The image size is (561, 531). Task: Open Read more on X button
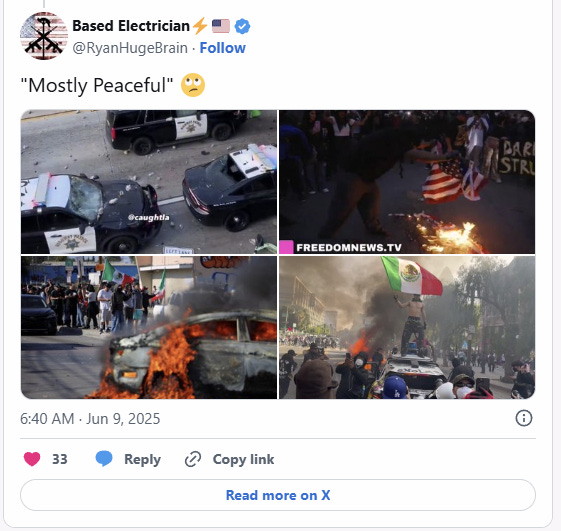point(278,495)
